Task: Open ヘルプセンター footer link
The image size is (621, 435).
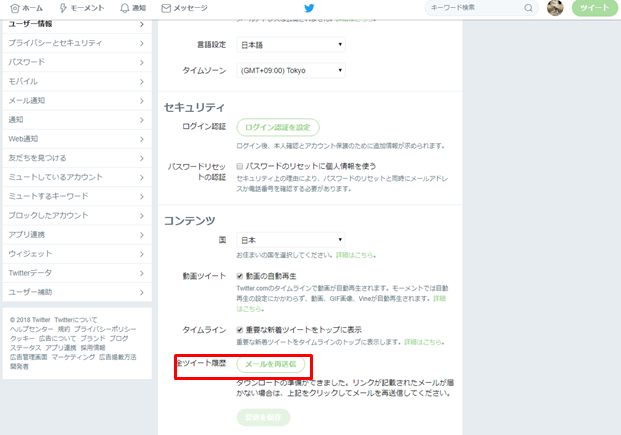Action: [32, 329]
